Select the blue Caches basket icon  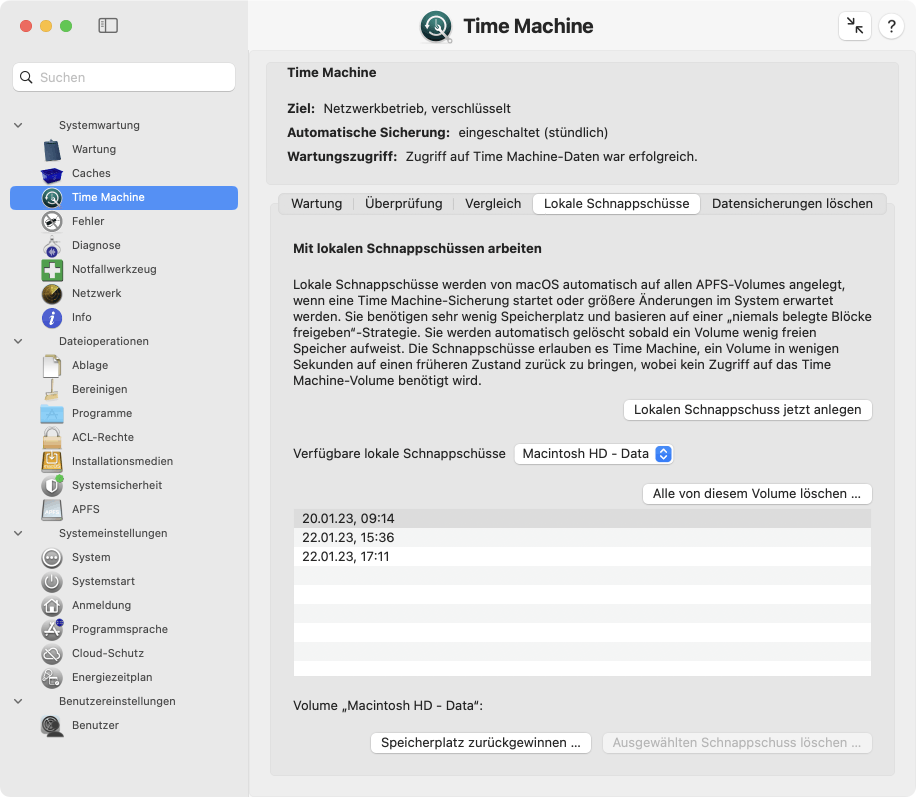[x=52, y=174]
